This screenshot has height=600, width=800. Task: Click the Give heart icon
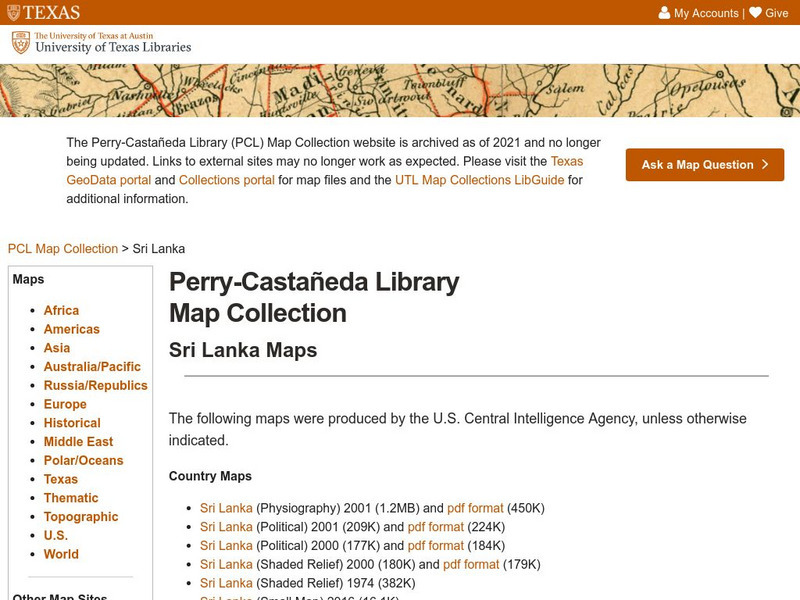coord(755,13)
